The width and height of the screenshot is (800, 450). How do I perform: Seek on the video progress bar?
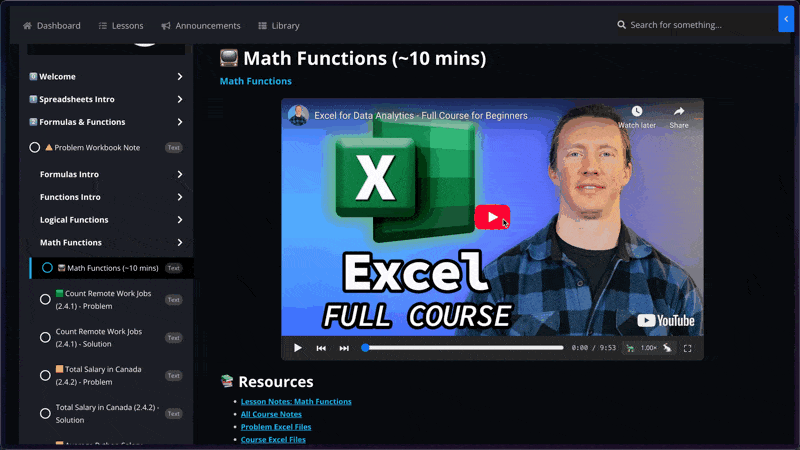464,348
